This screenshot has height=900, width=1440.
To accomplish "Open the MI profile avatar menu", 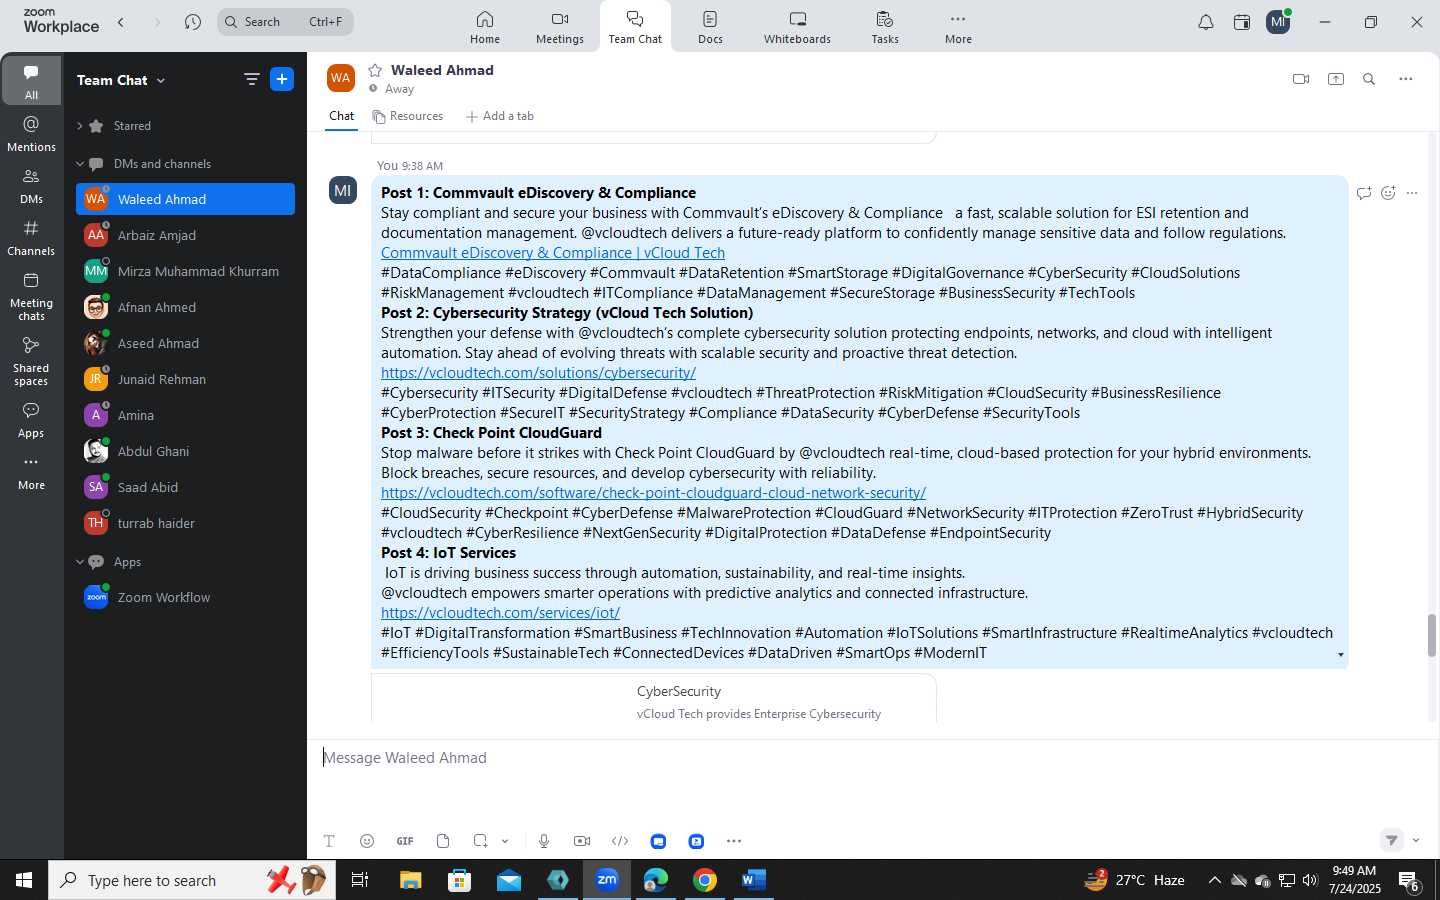I will [x=1278, y=22].
